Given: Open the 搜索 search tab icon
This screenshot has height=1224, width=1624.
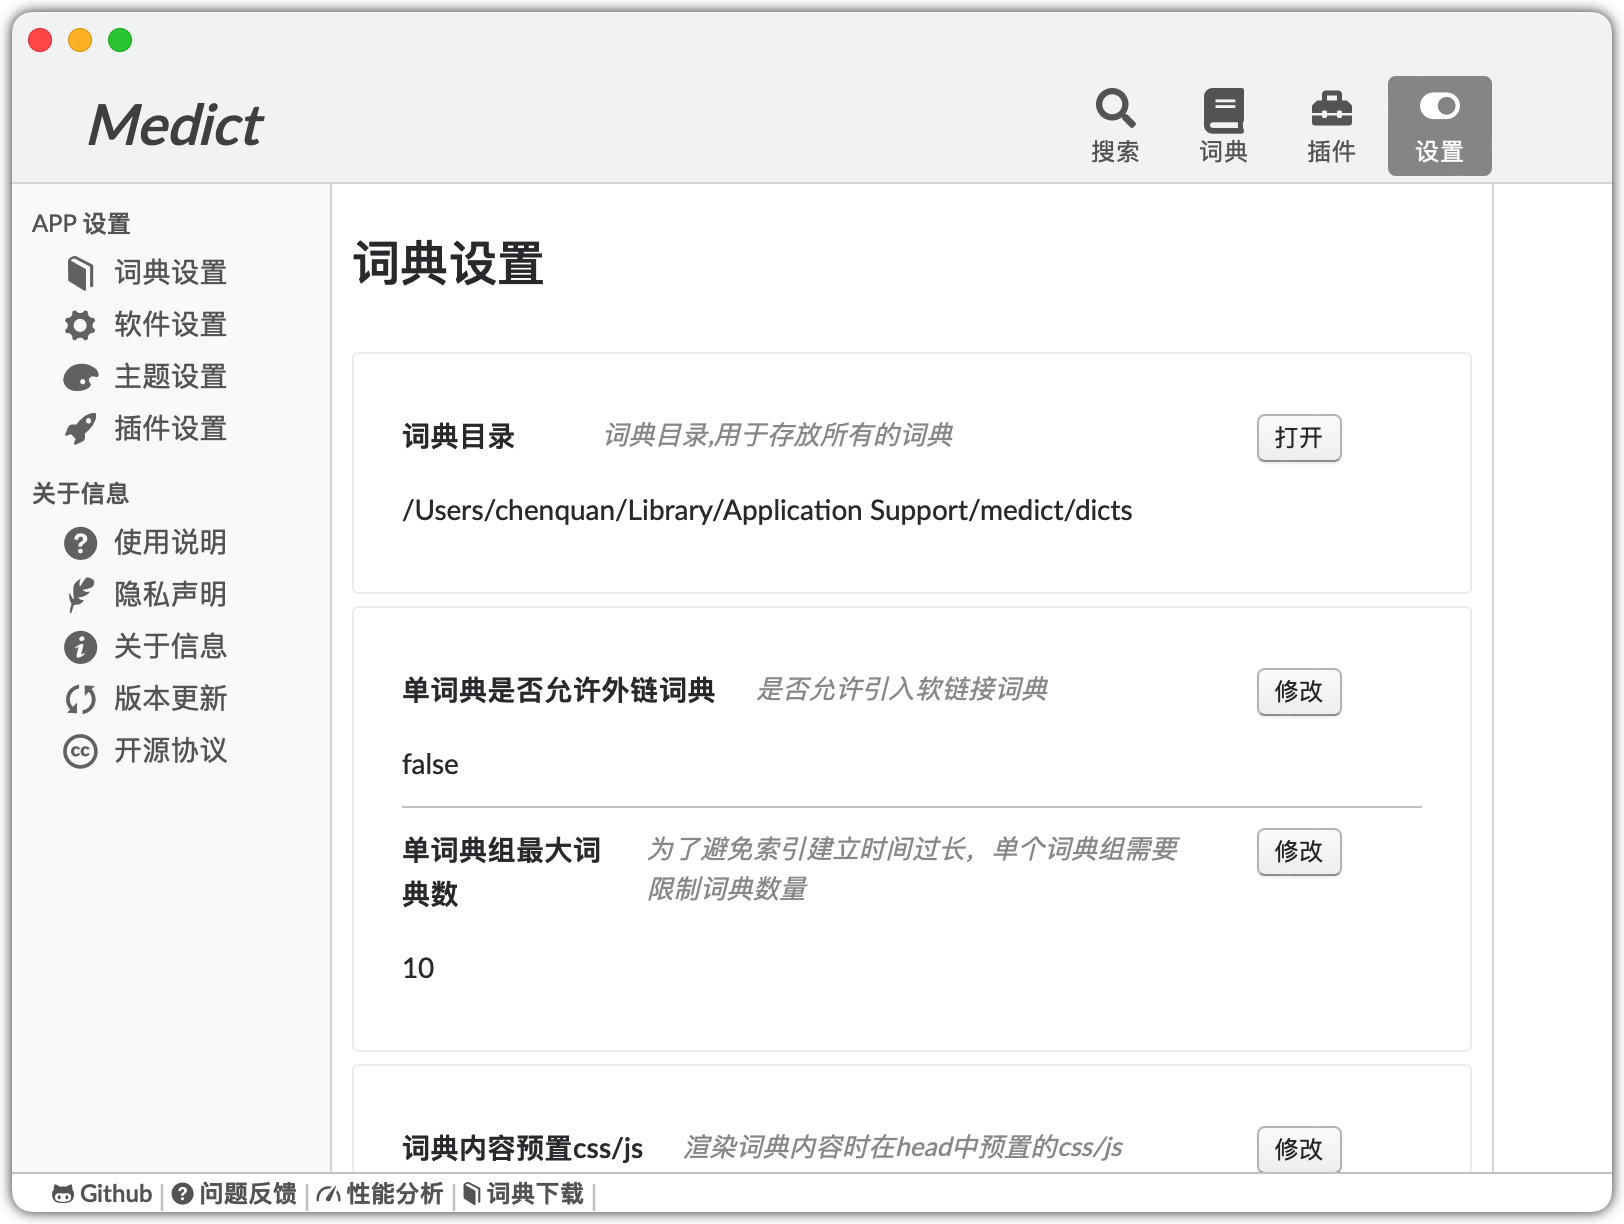Looking at the screenshot, I should 1115,109.
